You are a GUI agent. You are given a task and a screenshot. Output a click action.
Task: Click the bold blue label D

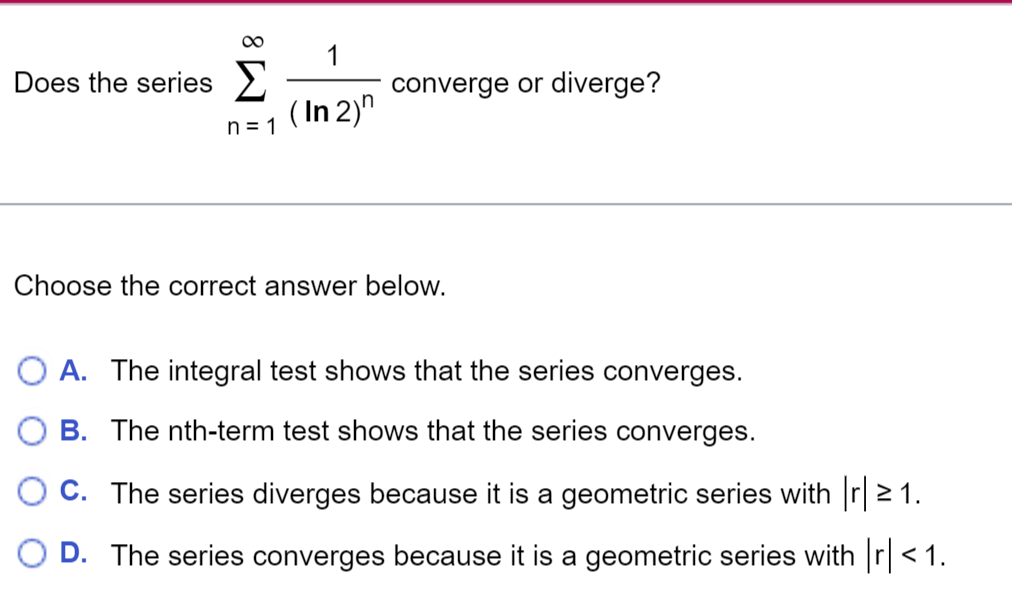pyautogui.click(x=74, y=554)
